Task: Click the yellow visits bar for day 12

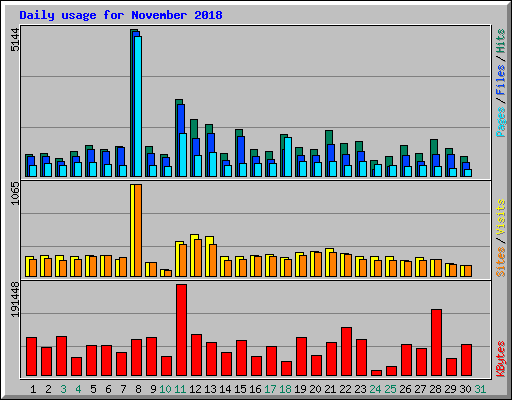Action: pyautogui.click(x=193, y=255)
